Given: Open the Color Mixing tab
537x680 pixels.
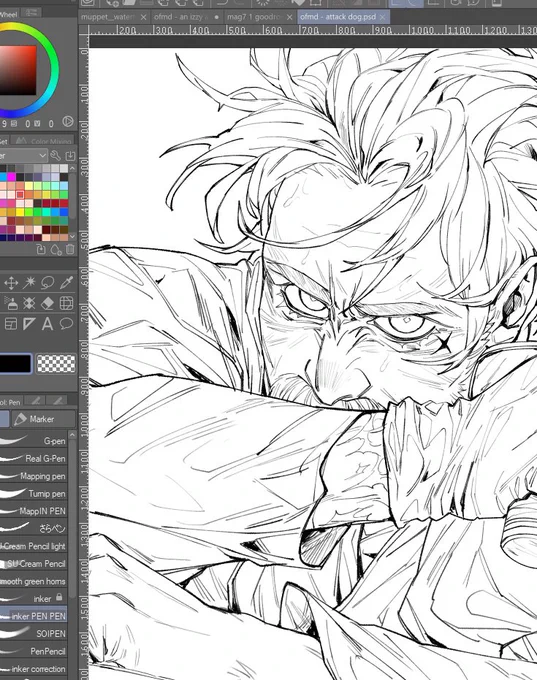Looking at the screenshot, I should pos(43,141).
